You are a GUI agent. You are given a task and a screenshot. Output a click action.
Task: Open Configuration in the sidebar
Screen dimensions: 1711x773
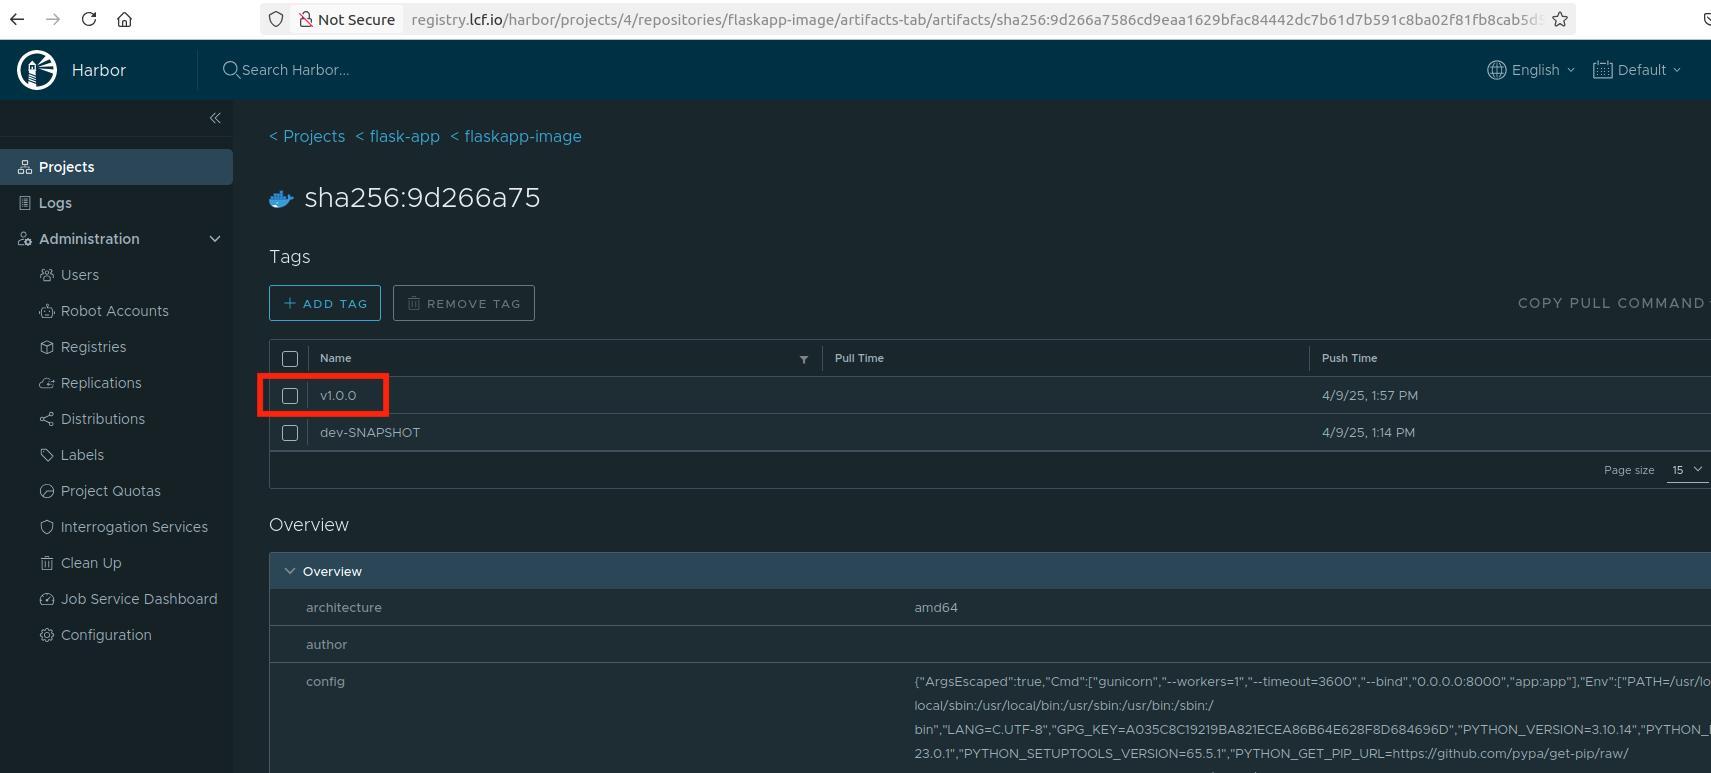click(106, 635)
